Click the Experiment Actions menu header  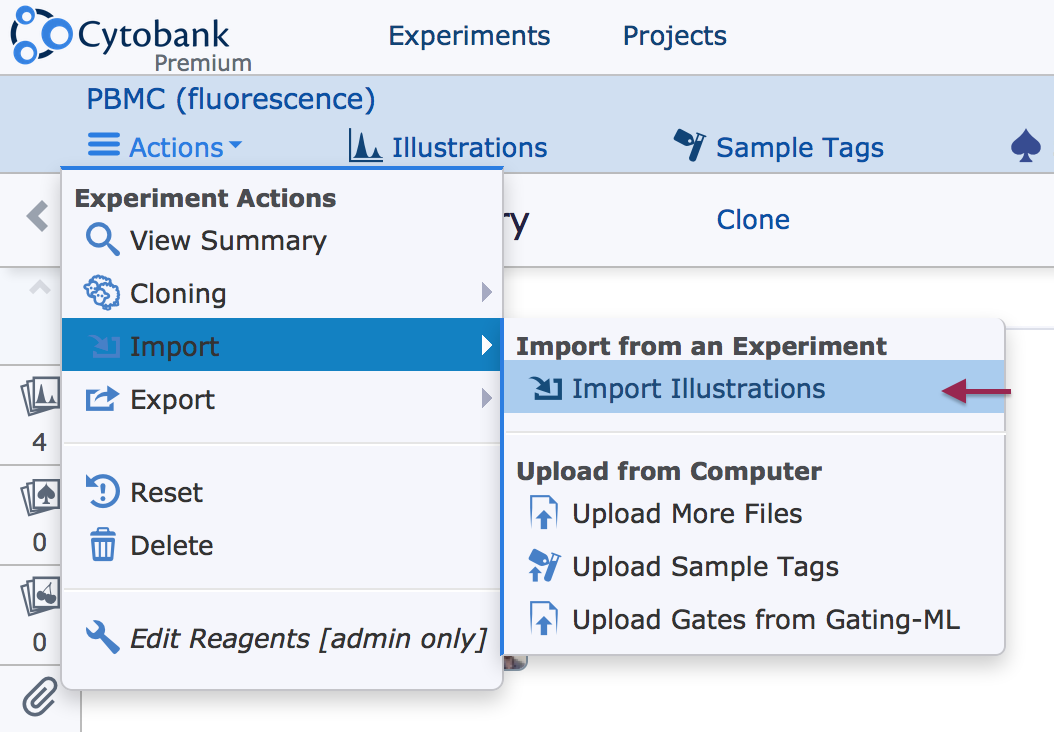coord(205,198)
